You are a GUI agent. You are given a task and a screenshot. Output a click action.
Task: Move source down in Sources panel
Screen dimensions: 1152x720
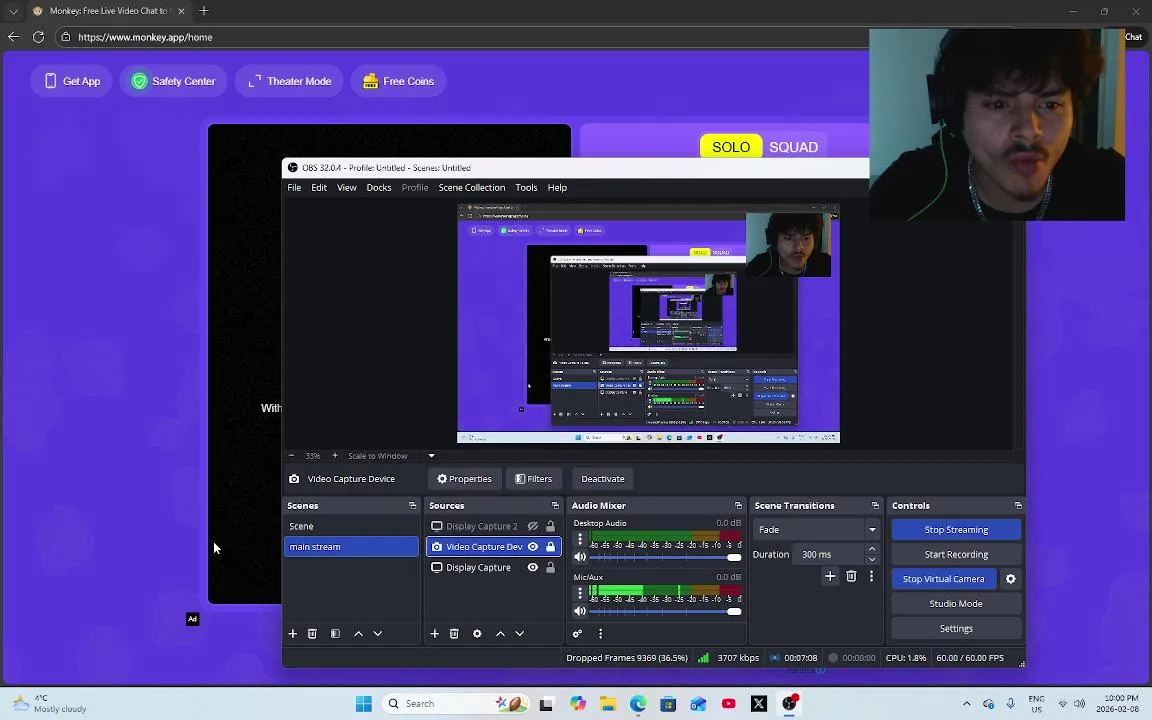pyautogui.click(x=519, y=633)
